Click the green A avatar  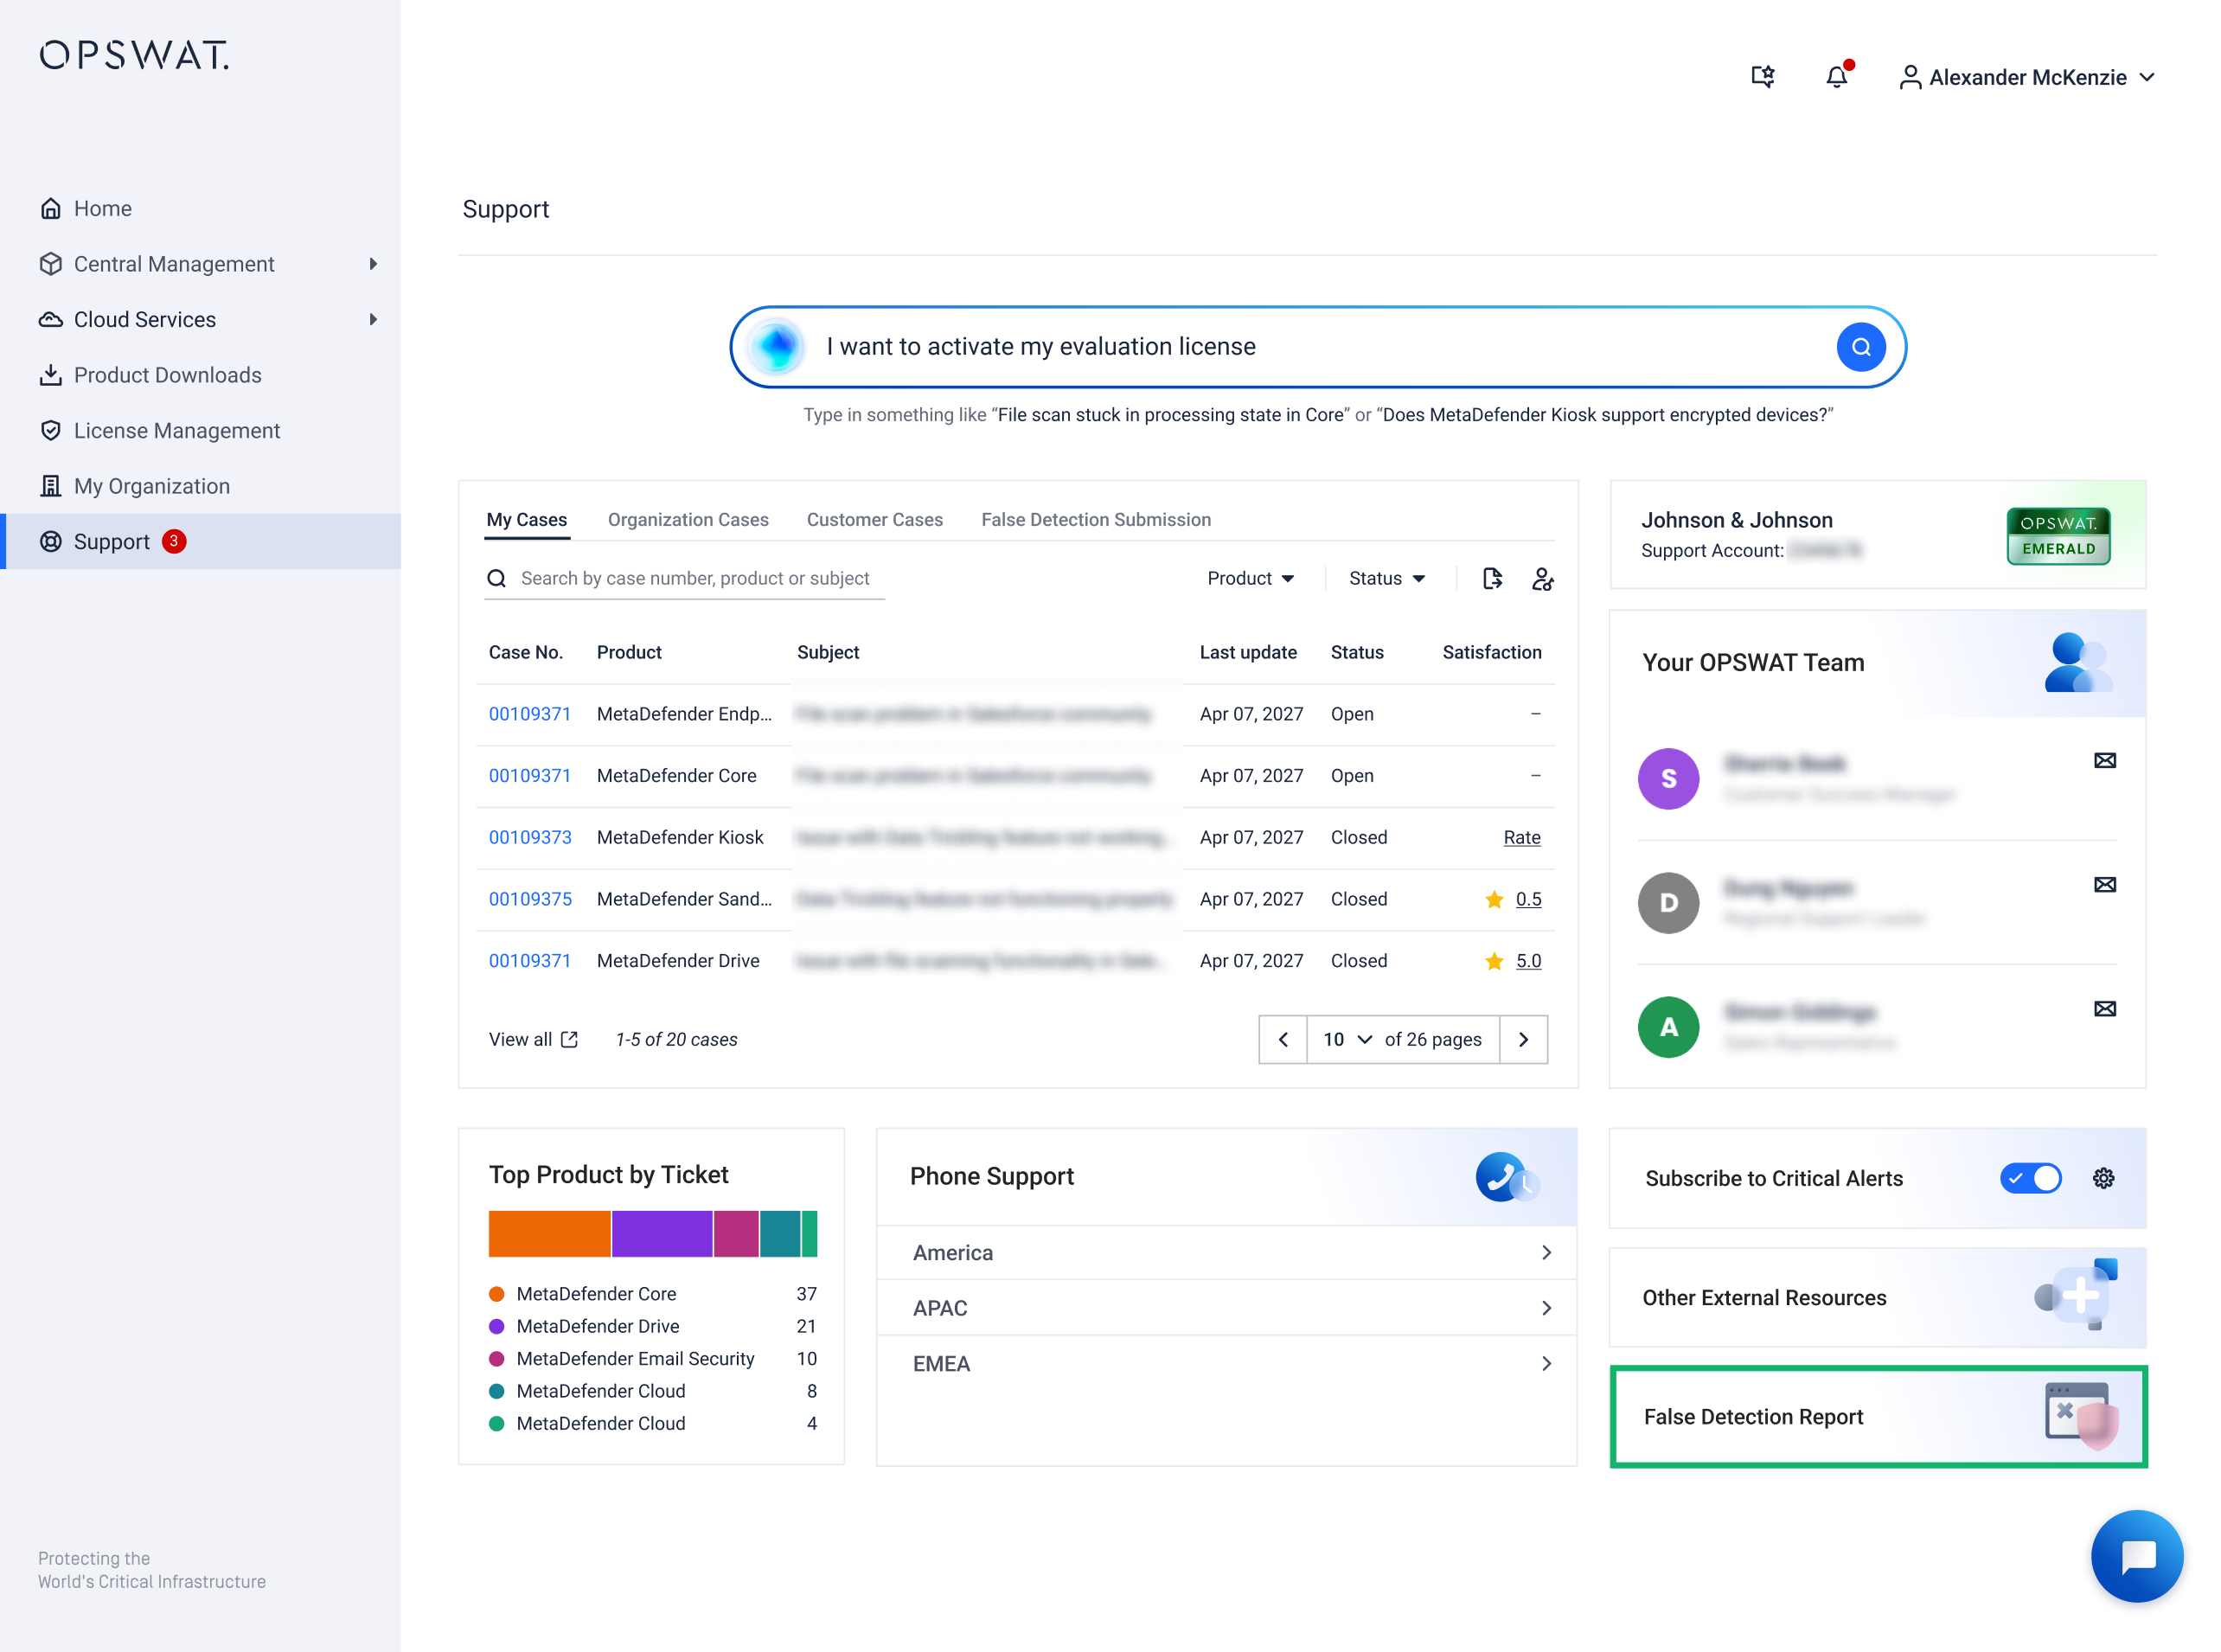tap(1668, 1026)
